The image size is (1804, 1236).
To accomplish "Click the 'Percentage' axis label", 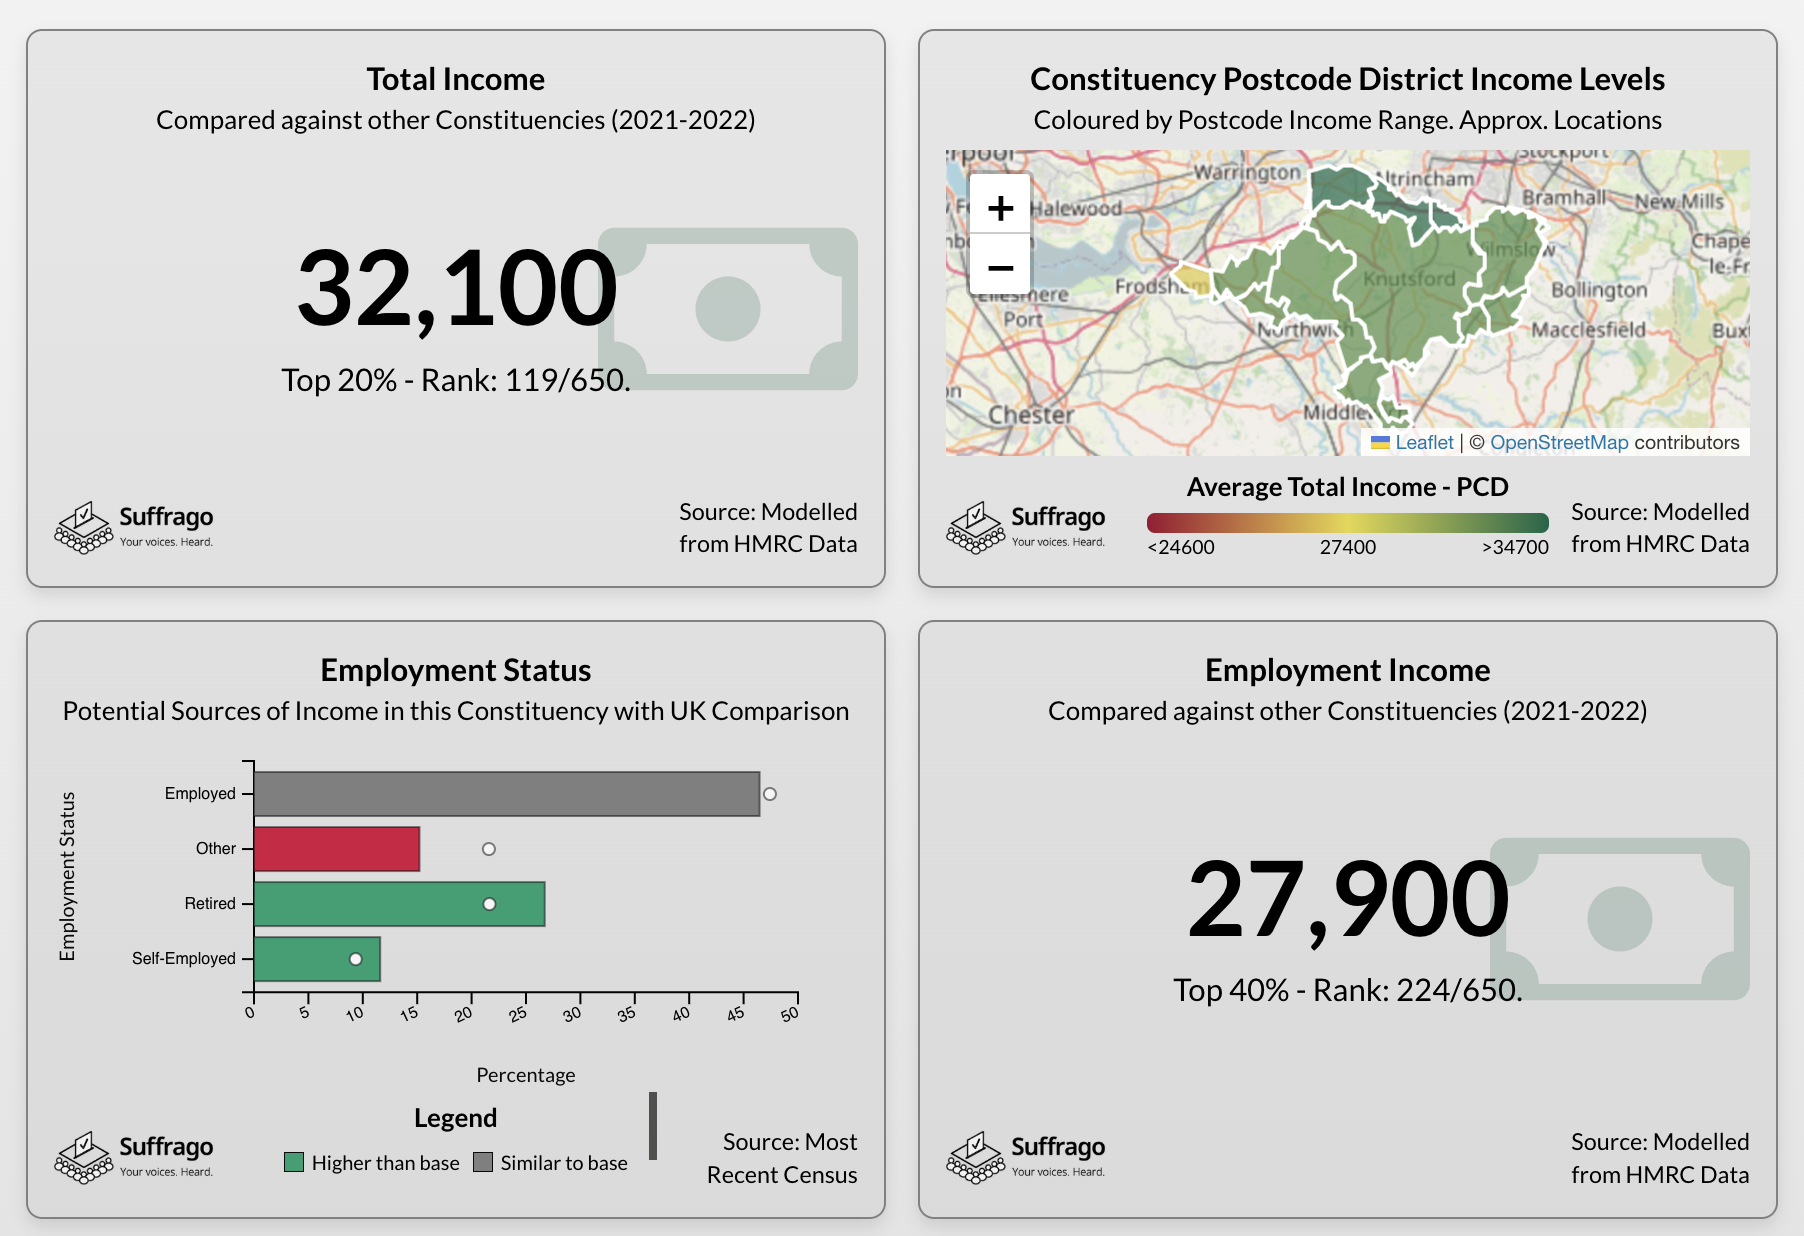I will pos(526,1075).
